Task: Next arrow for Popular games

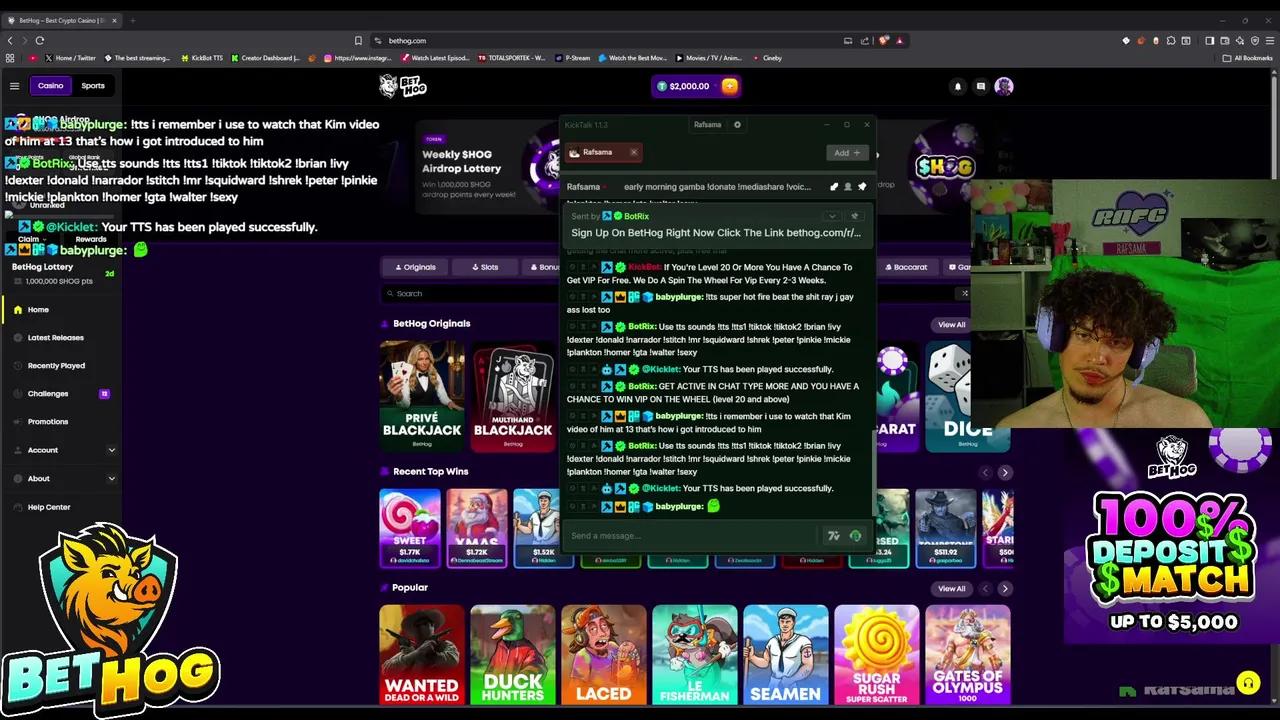Action: (1004, 589)
